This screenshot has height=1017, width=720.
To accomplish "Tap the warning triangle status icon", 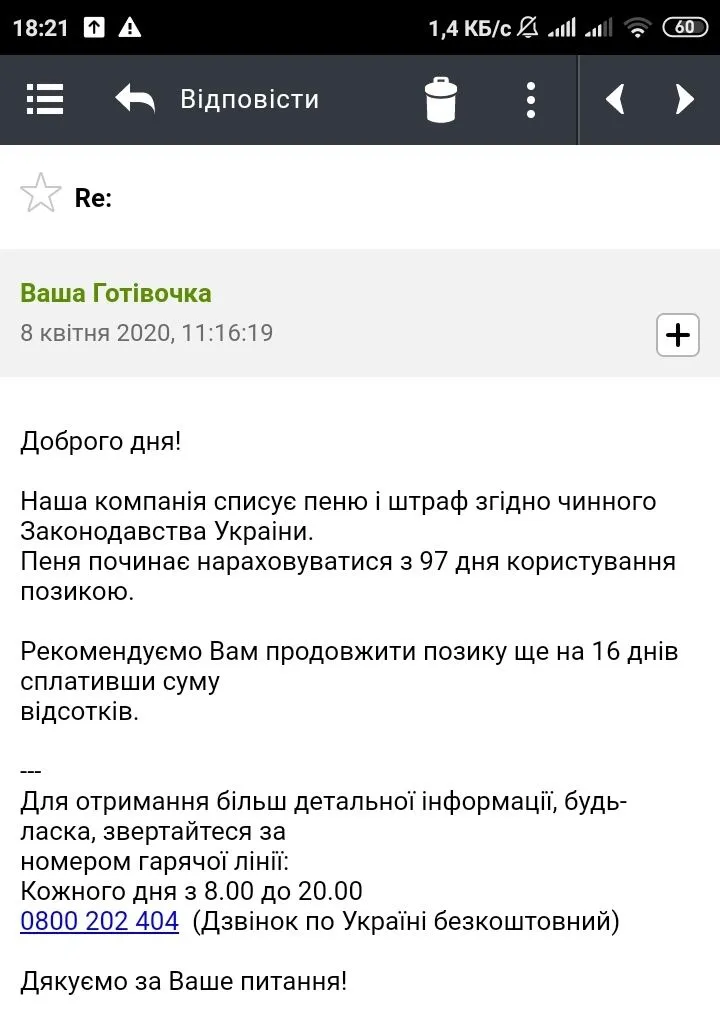I will [x=130, y=28].
